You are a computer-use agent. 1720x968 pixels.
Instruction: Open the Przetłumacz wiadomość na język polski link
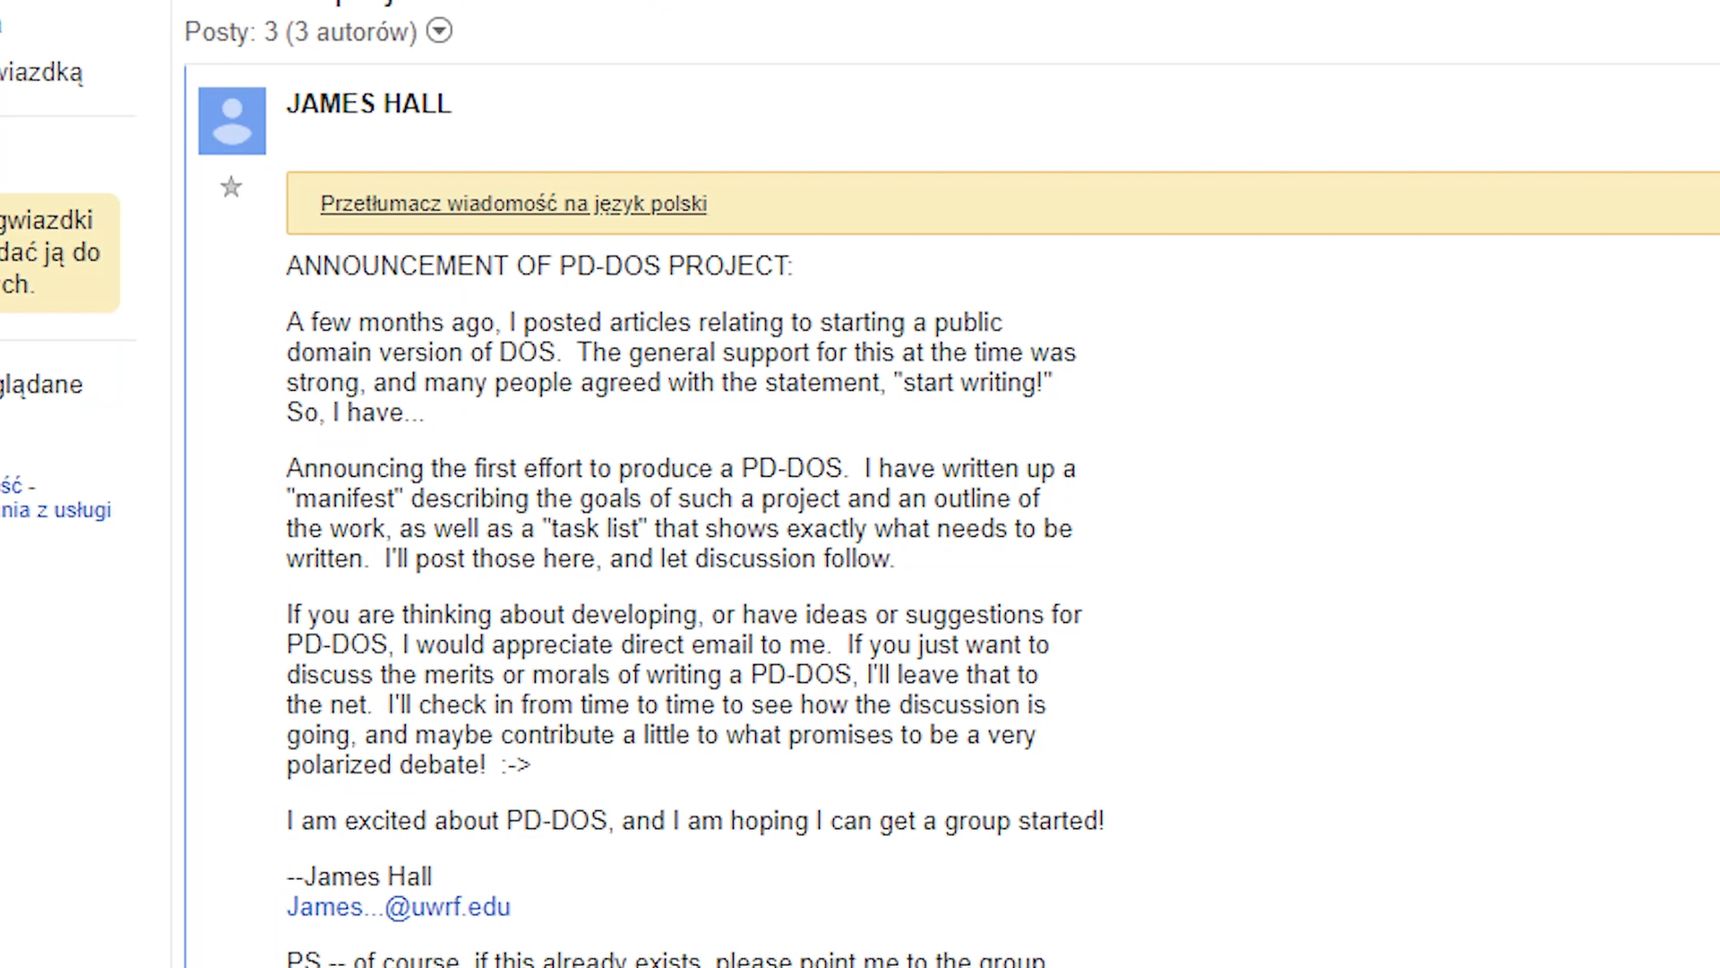point(513,203)
